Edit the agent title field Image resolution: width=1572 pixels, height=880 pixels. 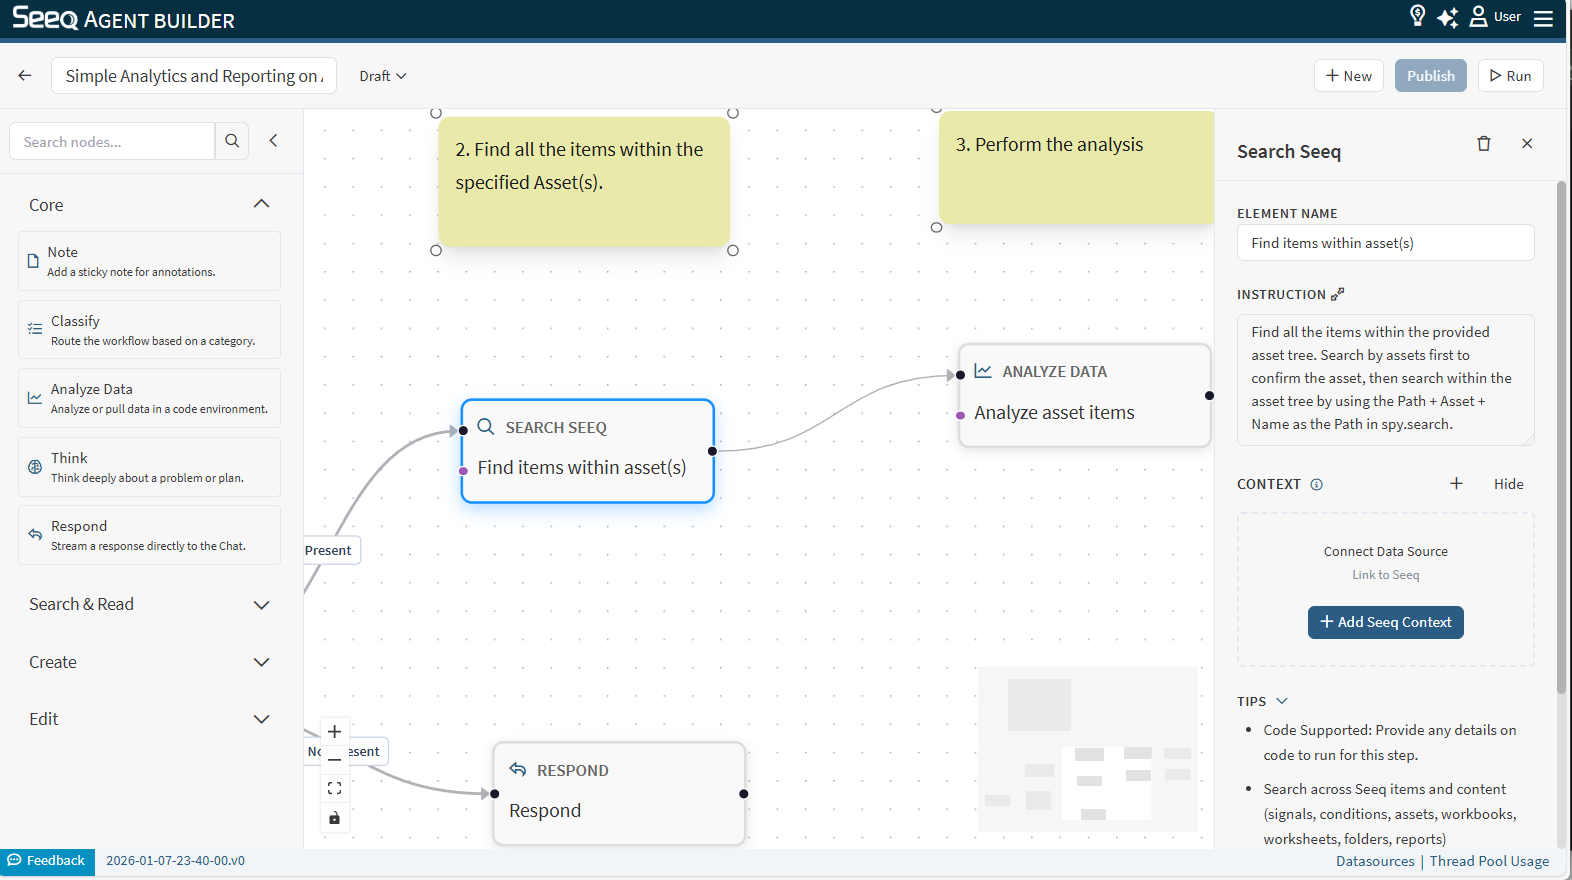[x=194, y=76]
